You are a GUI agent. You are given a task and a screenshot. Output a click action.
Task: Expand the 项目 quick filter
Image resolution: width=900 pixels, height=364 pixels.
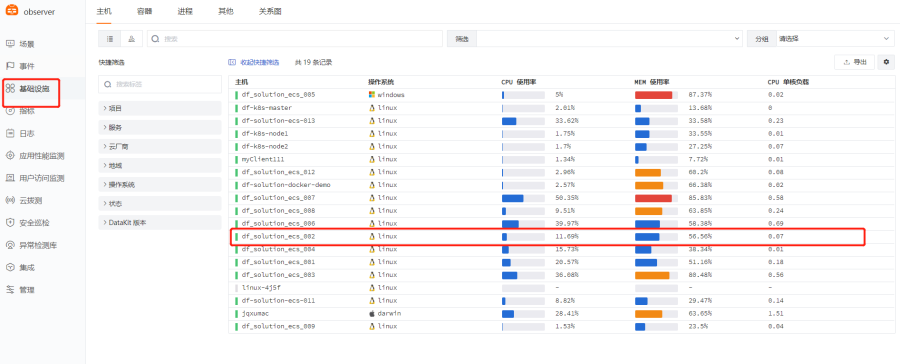point(160,108)
